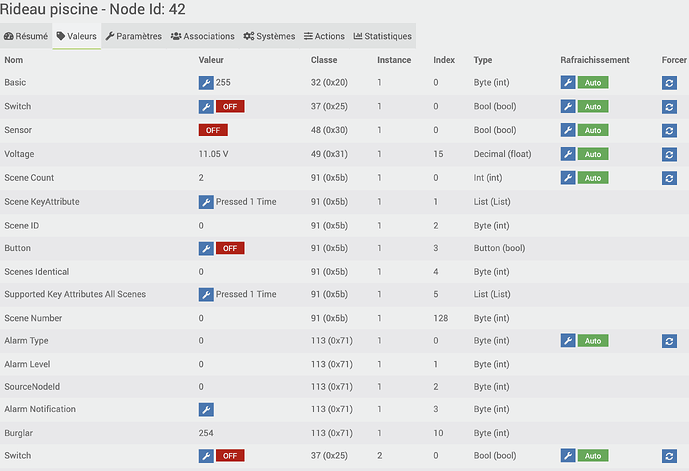Toggle the OFF state of instance 1 Switch
689x471 pixels.
(x=230, y=106)
